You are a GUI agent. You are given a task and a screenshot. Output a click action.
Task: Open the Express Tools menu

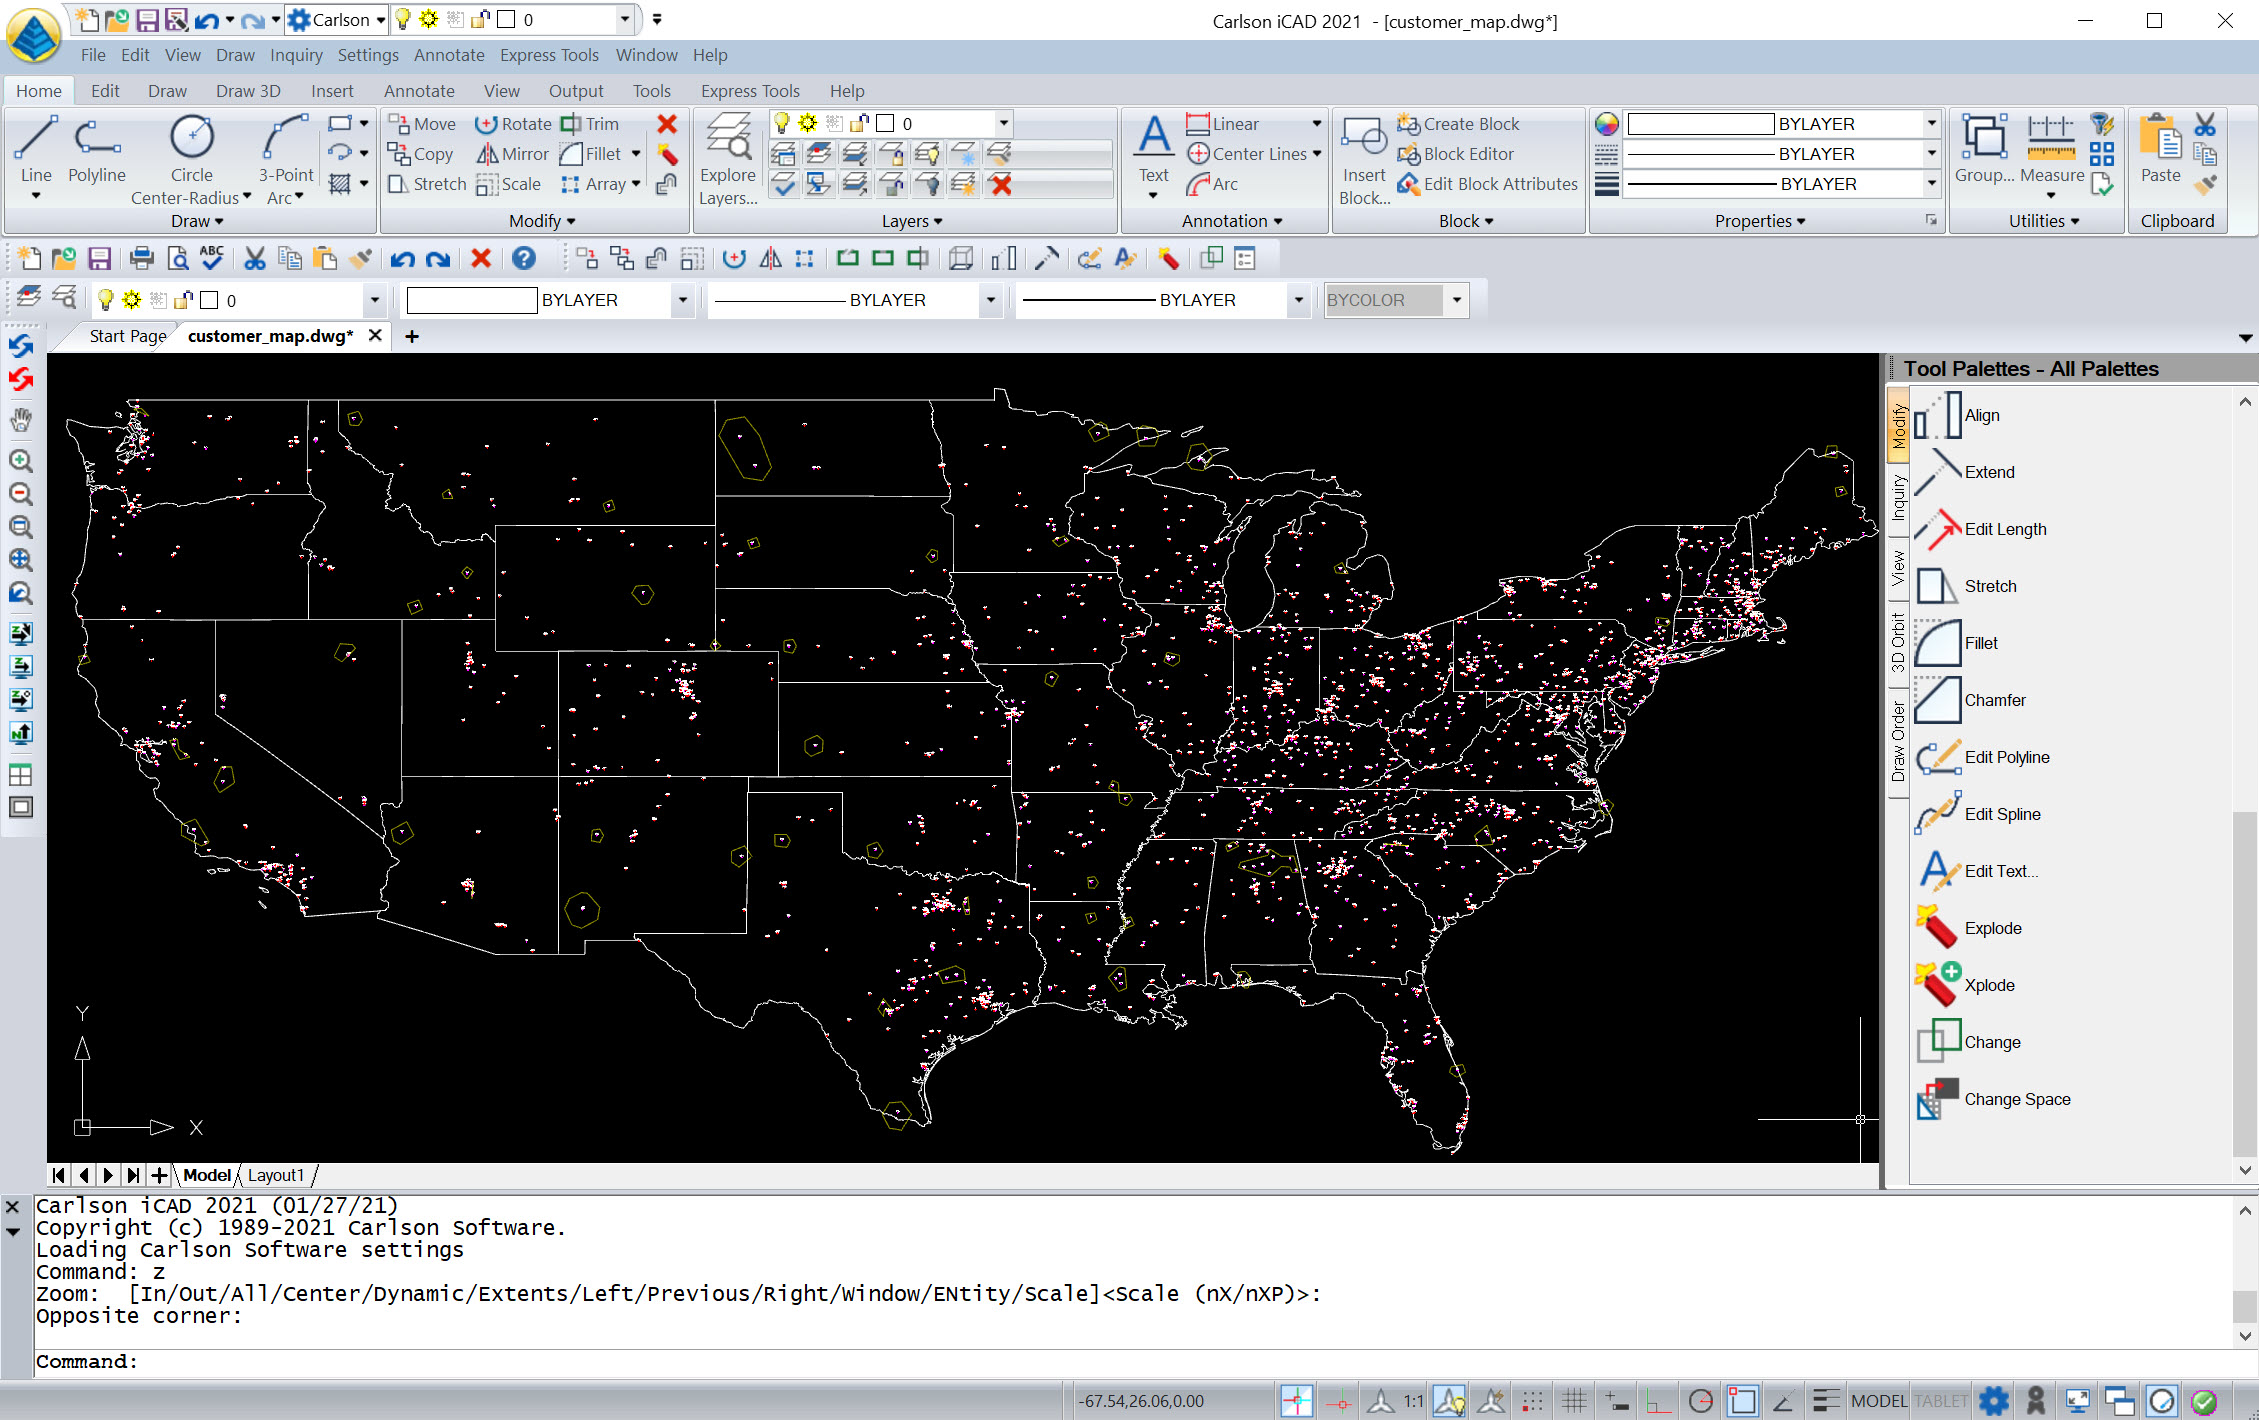click(549, 55)
